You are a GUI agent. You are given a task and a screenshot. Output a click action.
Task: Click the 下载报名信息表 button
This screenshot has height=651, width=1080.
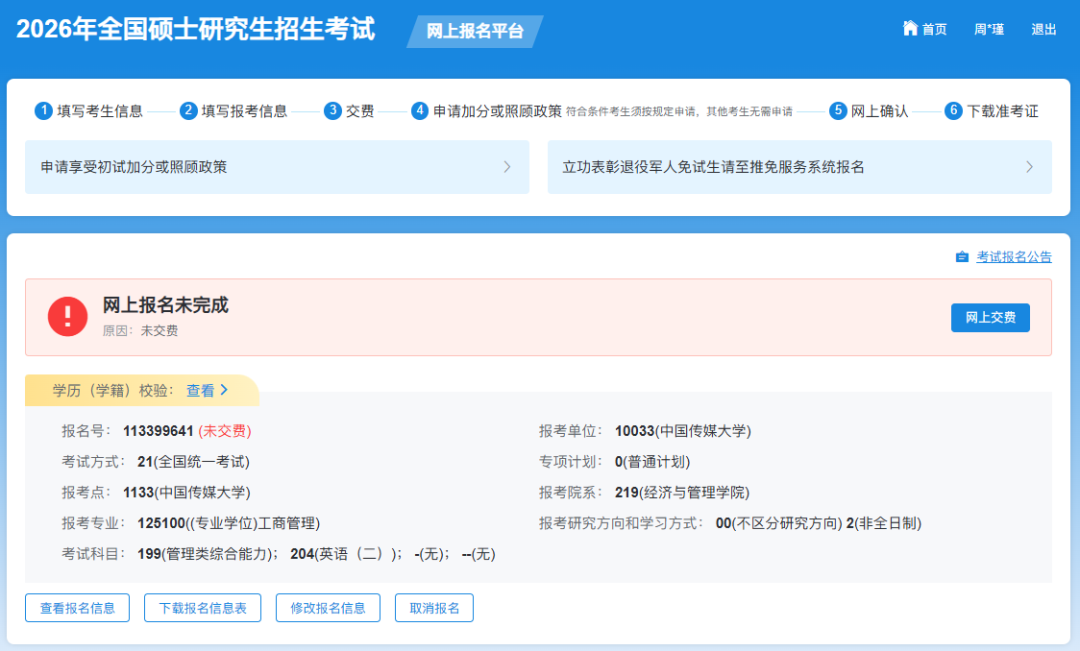202,607
